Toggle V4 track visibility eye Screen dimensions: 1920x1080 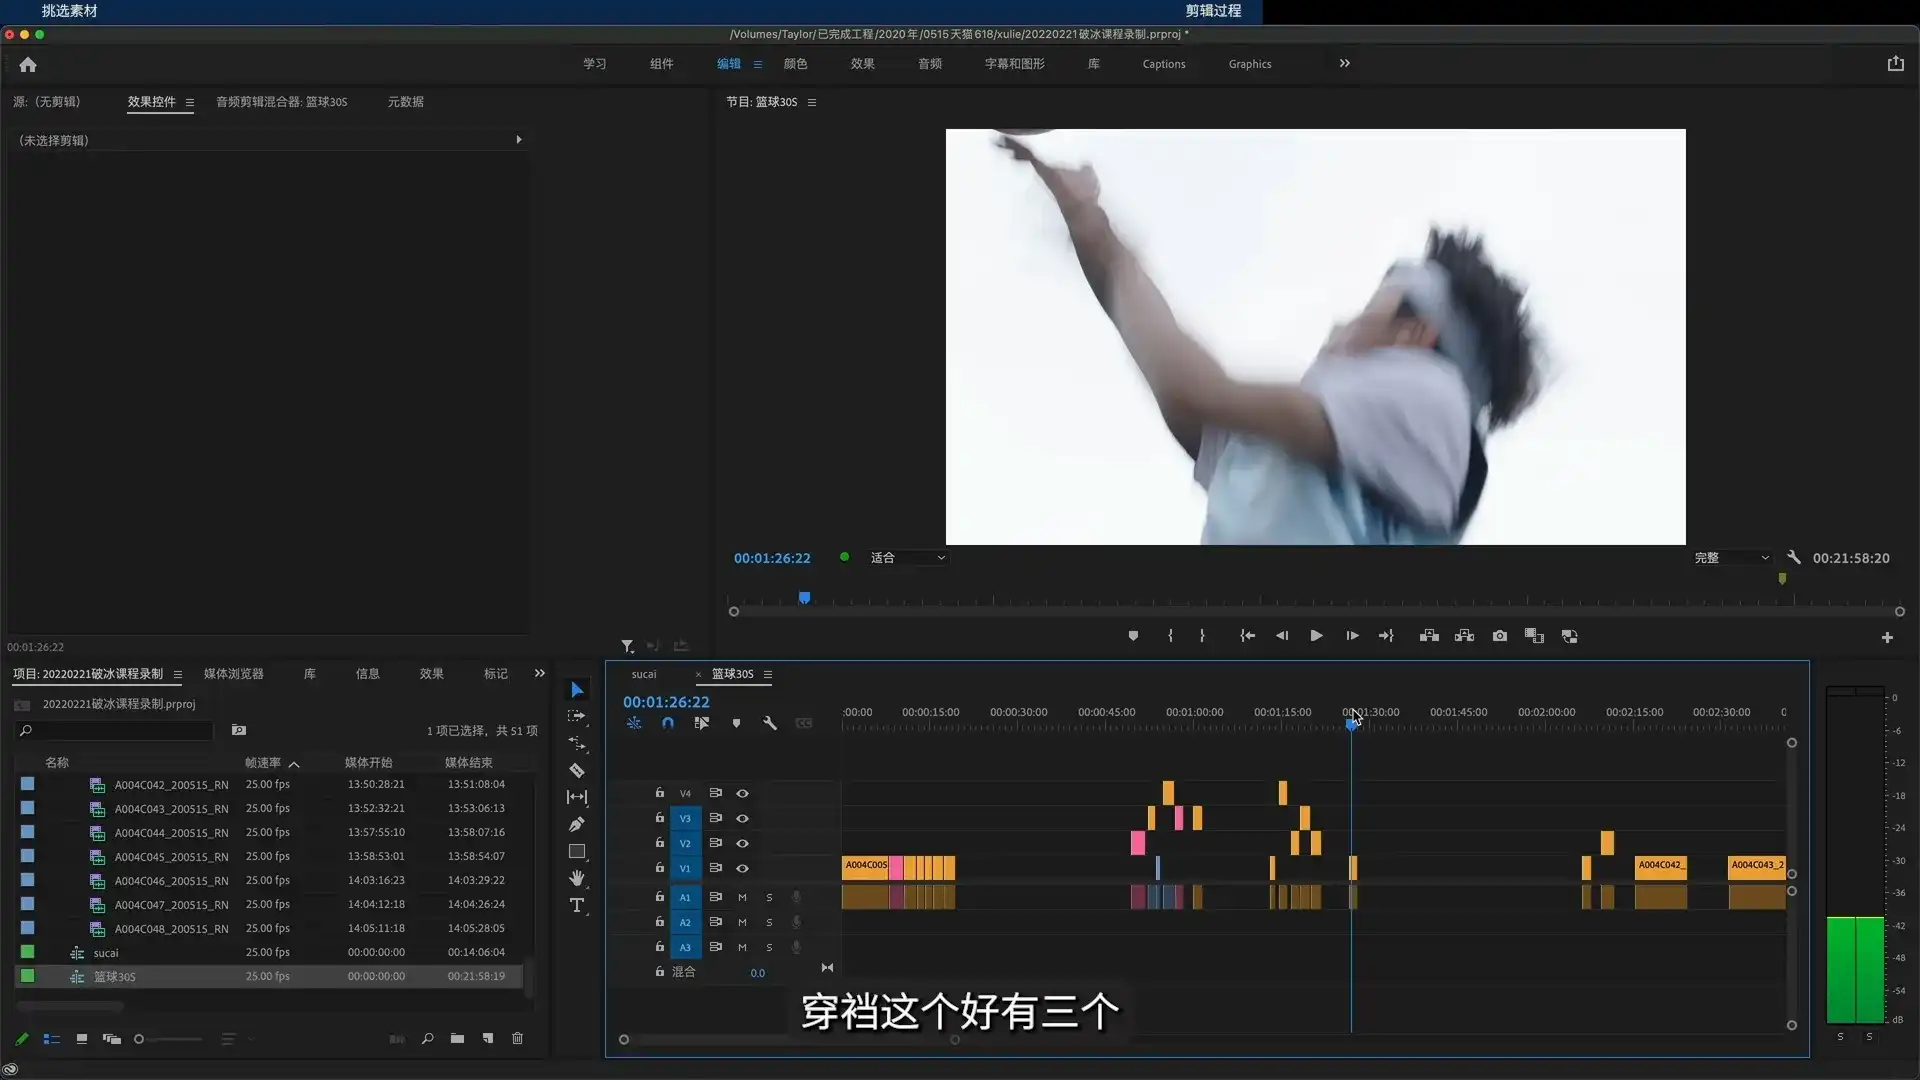tap(742, 793)
